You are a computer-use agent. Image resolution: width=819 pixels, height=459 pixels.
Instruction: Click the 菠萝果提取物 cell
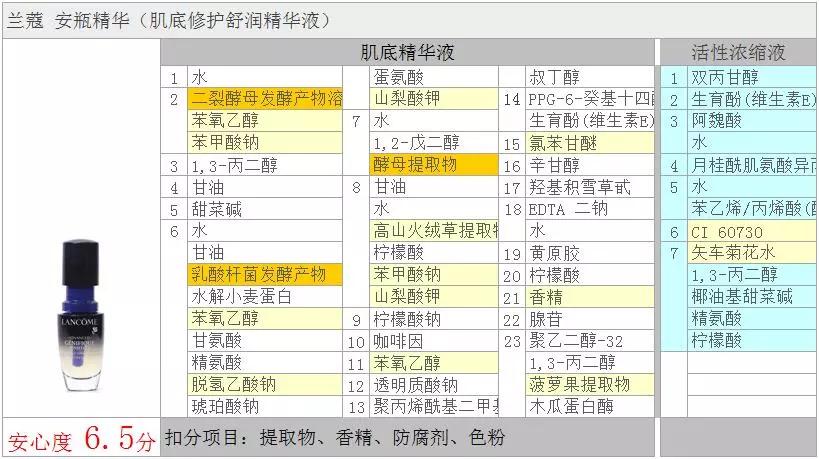(590, 385)
